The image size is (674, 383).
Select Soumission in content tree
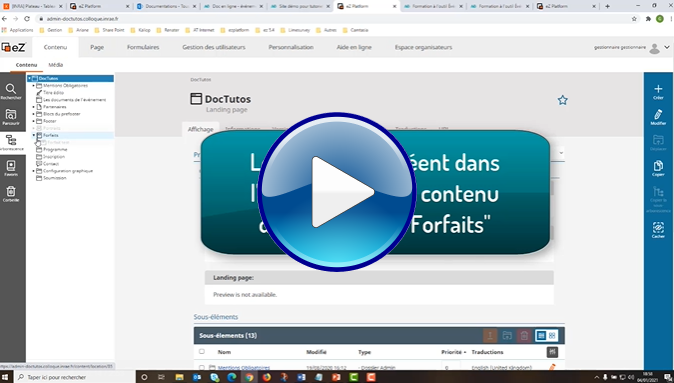click(x=55, y=178)
